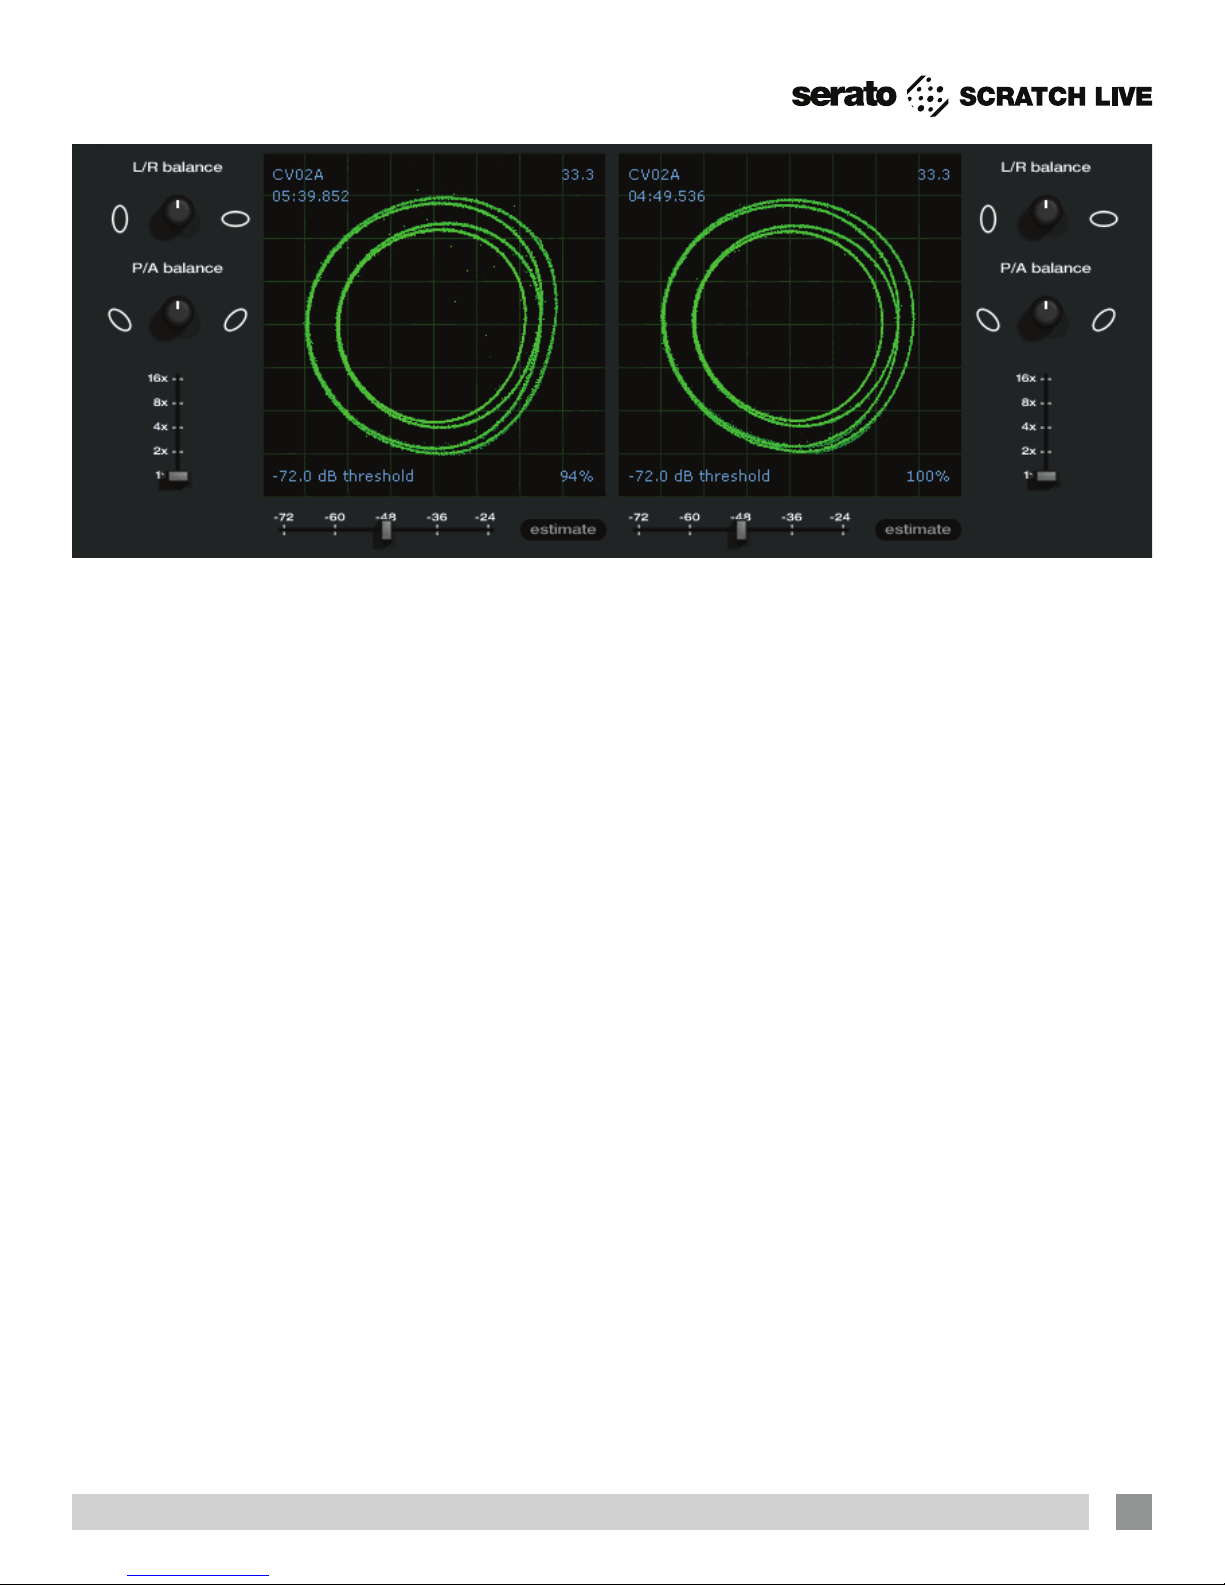Click the Serato Scratch Live logo

972,96
